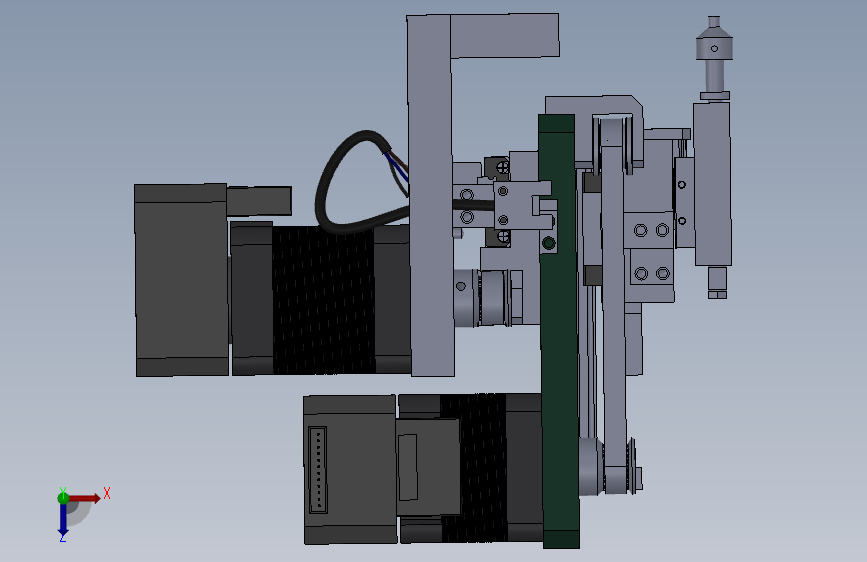Select the dark green vertical mounting plate
This screenshot has width=867, height=562.
(x=559, y=332)
